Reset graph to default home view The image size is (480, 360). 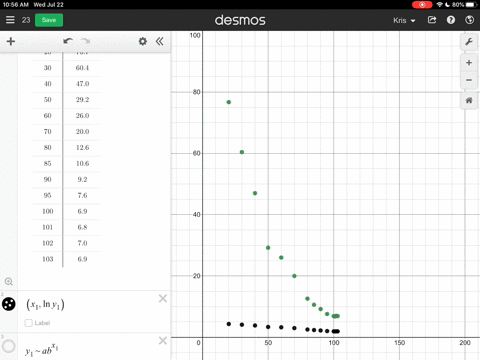tap(469, 100)
